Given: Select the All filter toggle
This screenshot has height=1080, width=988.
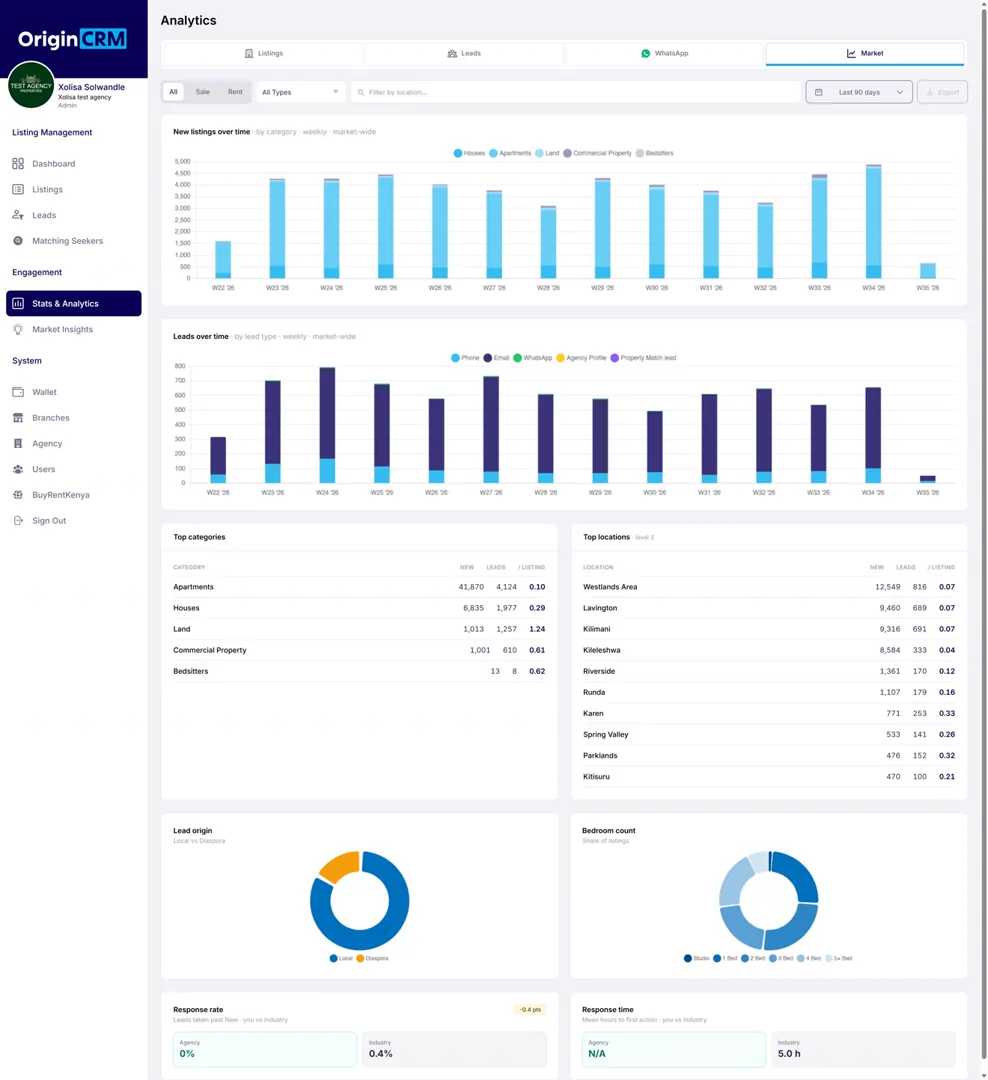Looking at the screenshot, I should point(174,92).
